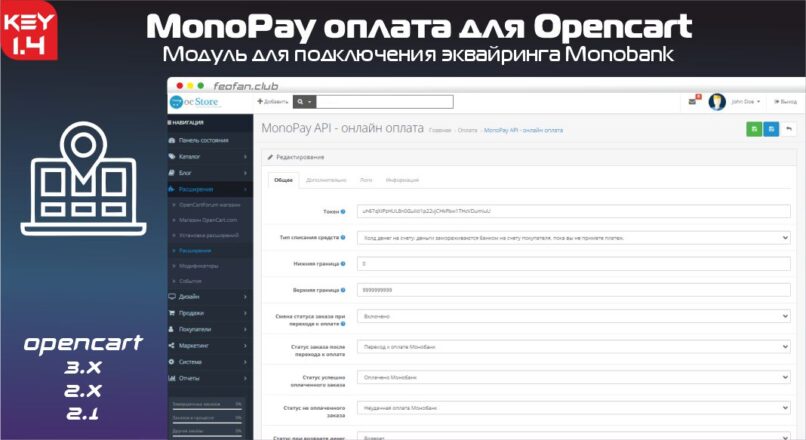Click the Блог sidebar icon
Screen dimensions: 806x440
[172, 173]
